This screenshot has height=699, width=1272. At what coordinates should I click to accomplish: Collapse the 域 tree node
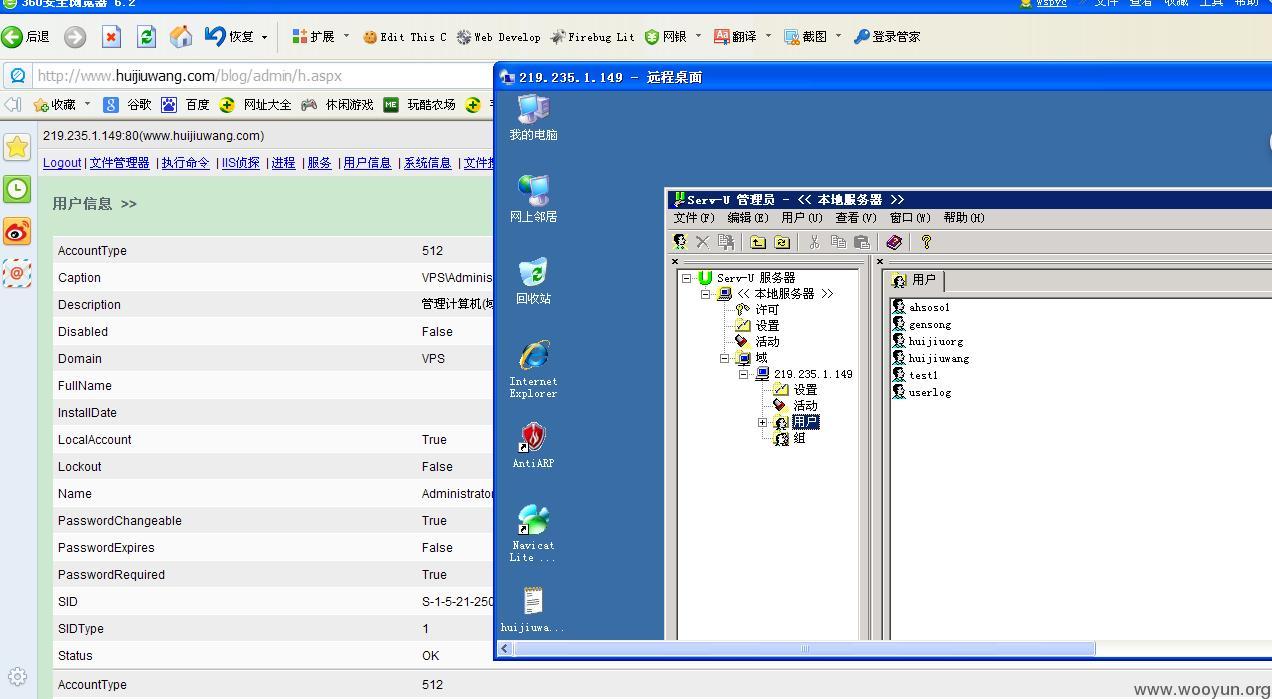coord(725,358)
